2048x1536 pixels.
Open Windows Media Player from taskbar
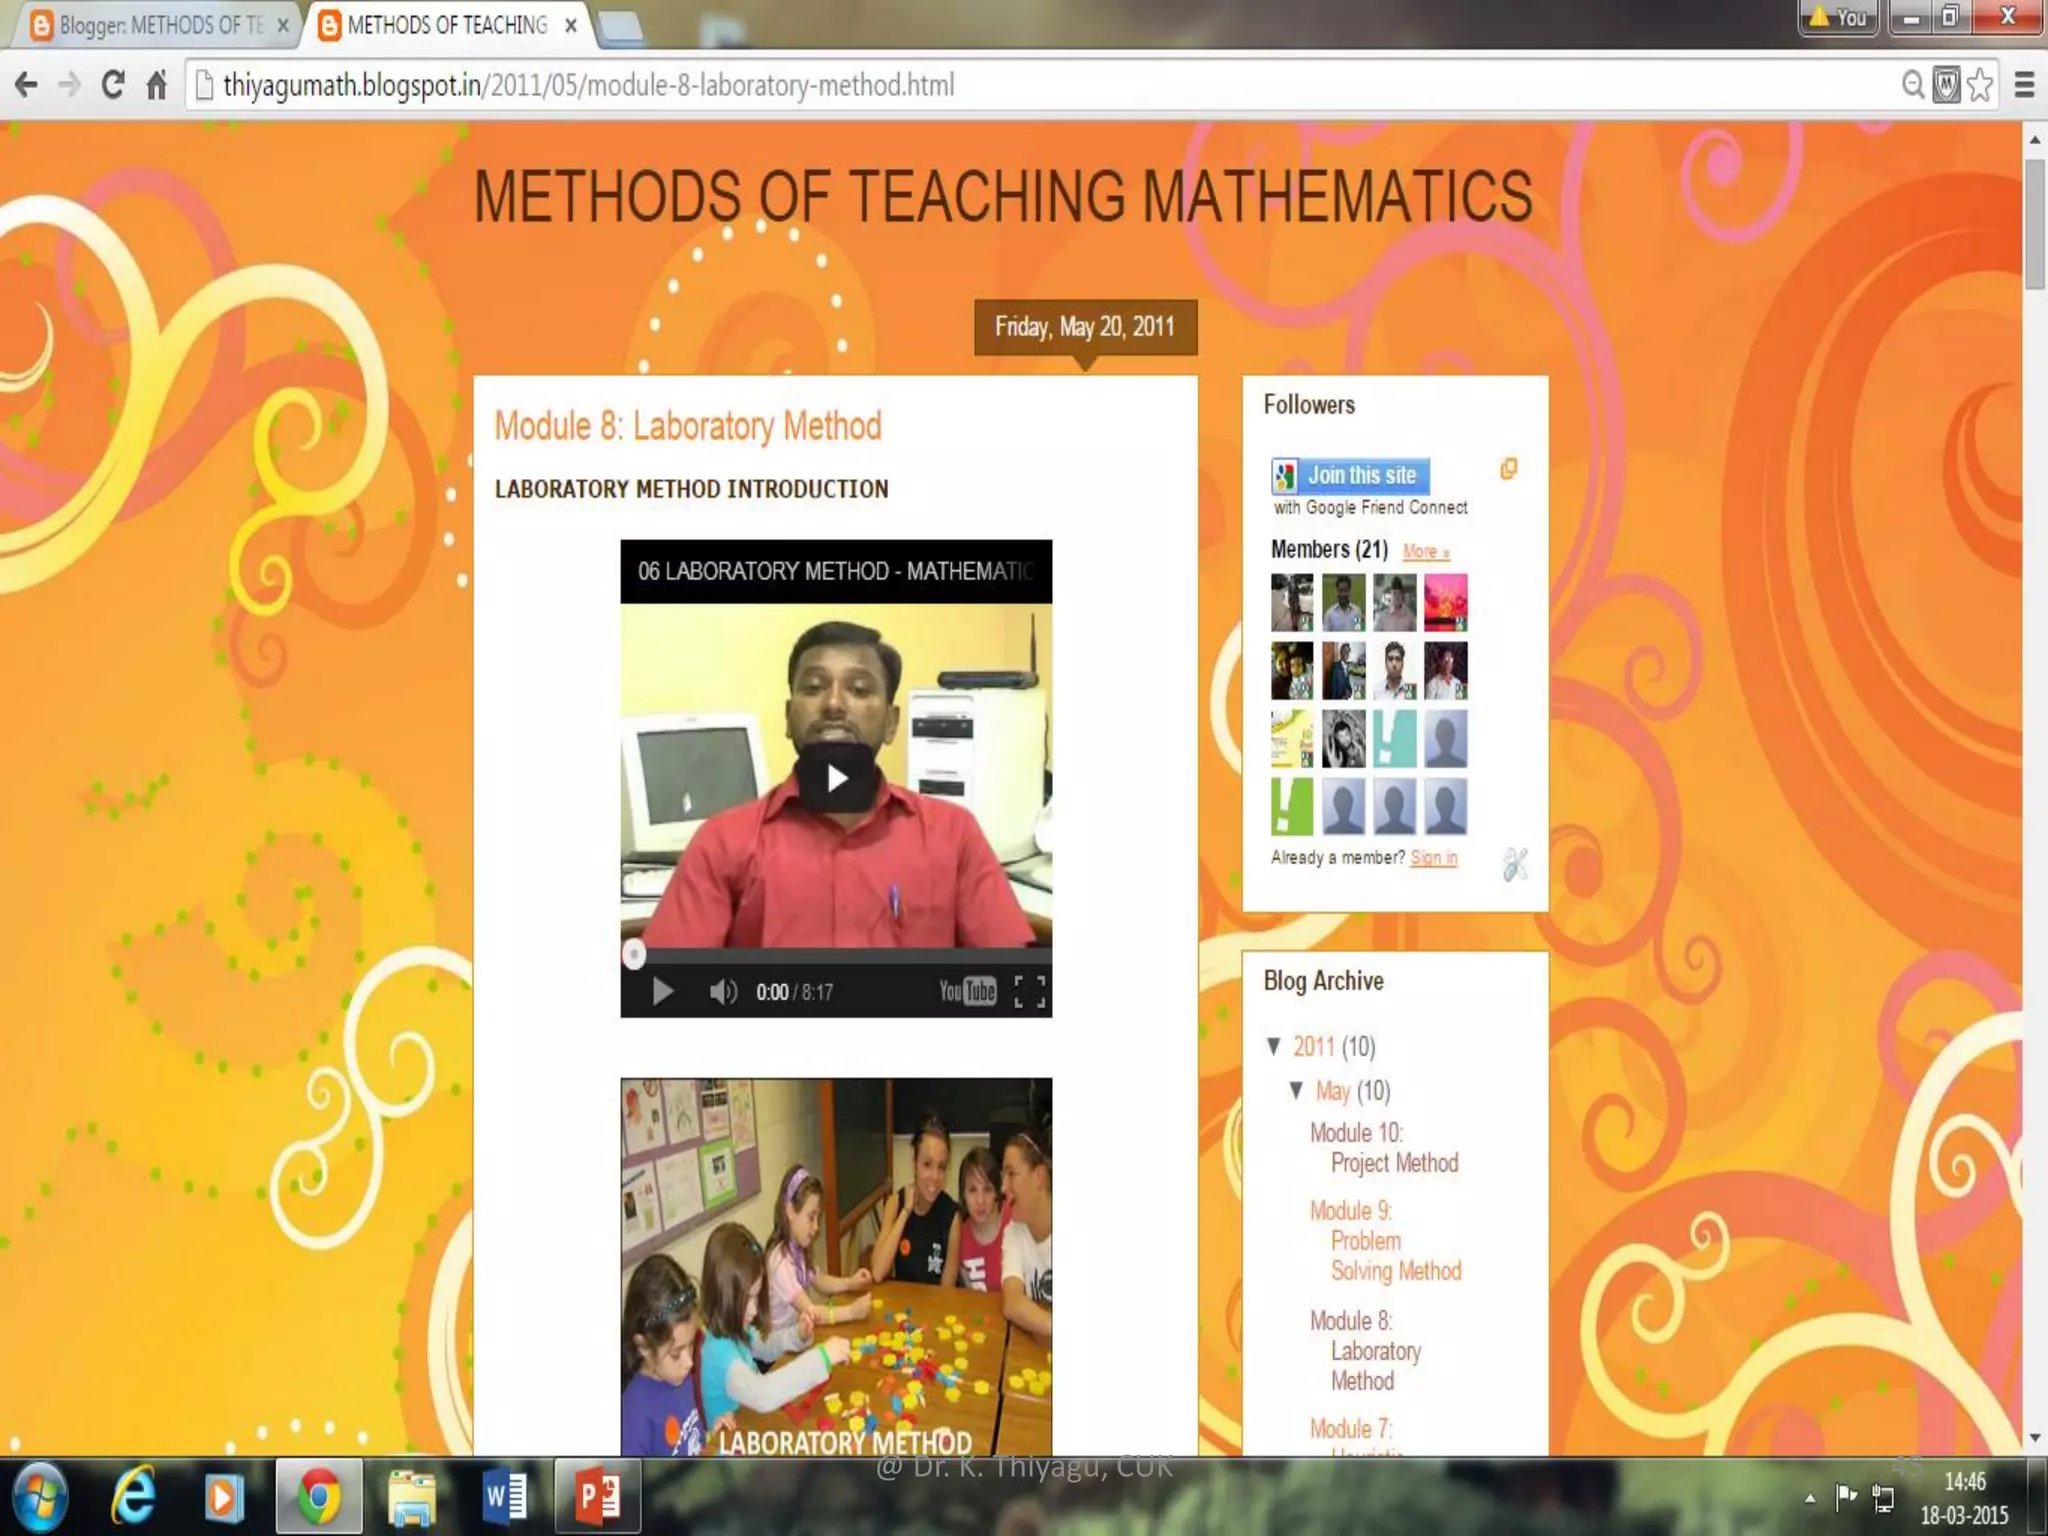coord(224,1497)
